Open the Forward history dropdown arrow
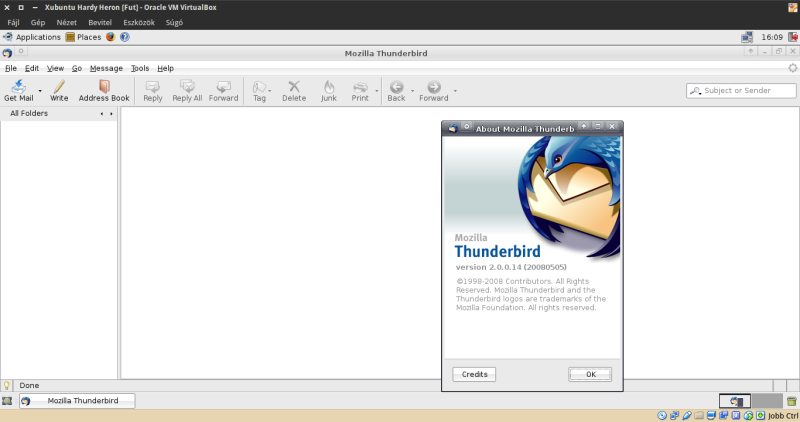The width and height of the screenshot is (800, 422). click(455, 91)
